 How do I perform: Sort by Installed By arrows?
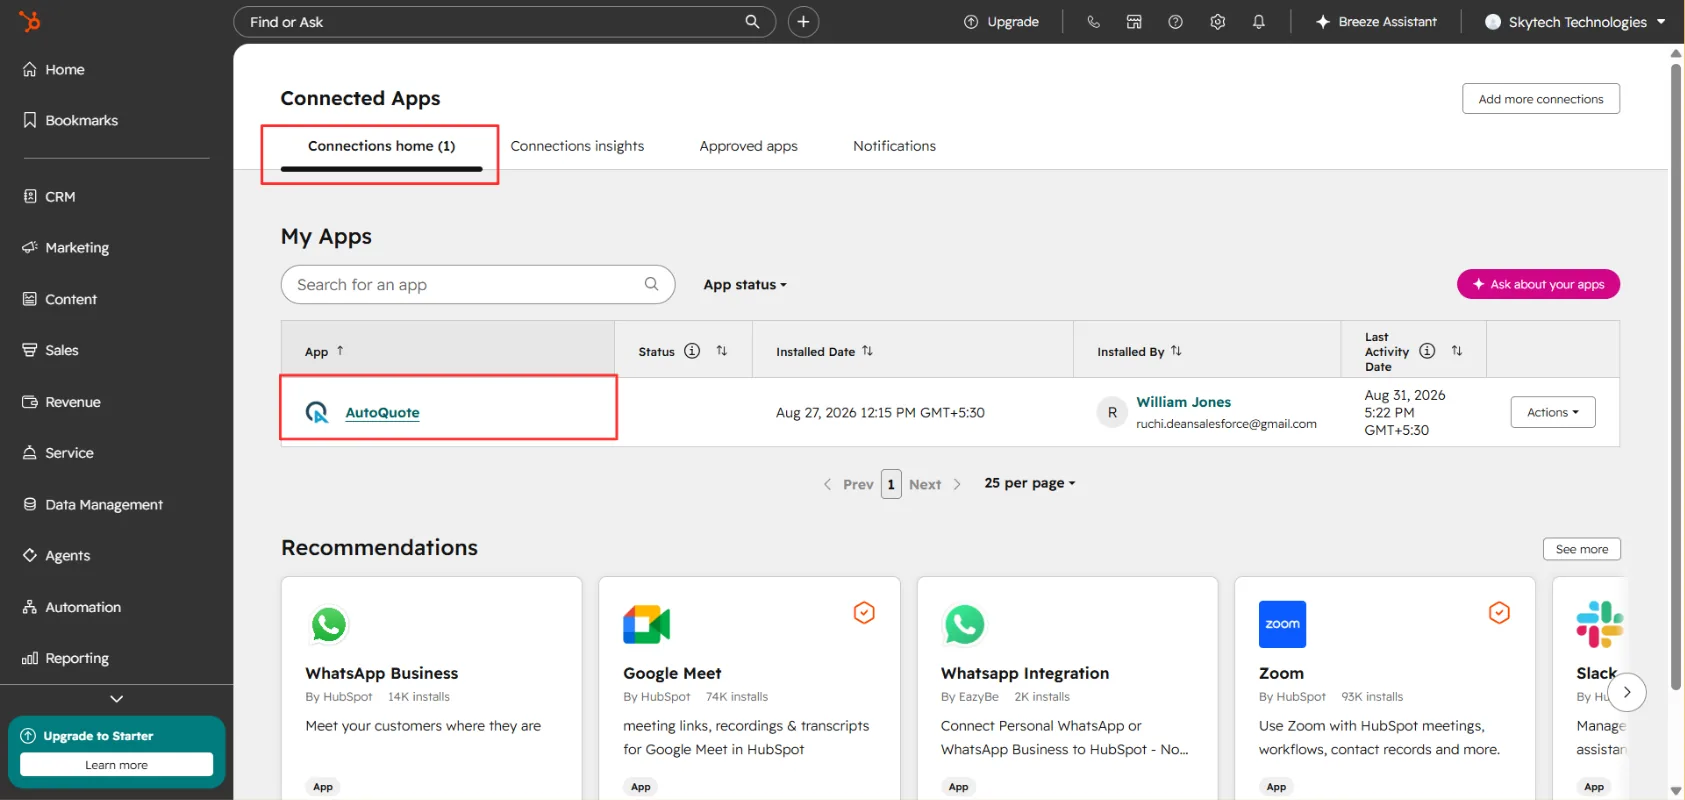(x=1176, y=351)
